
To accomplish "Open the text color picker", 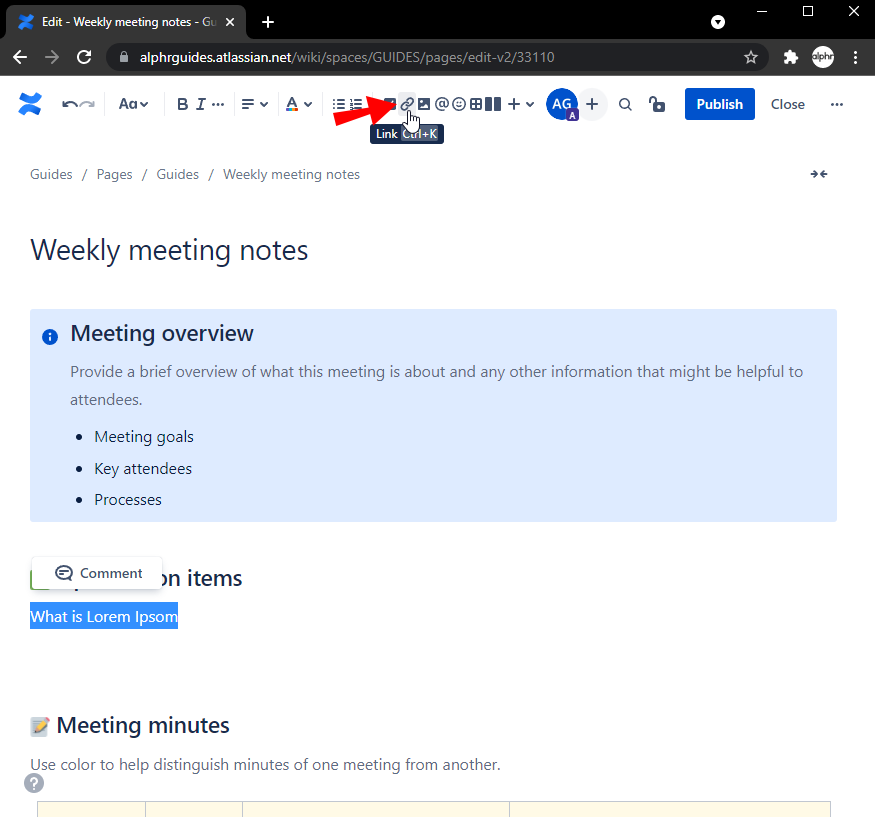I will 299,104.
